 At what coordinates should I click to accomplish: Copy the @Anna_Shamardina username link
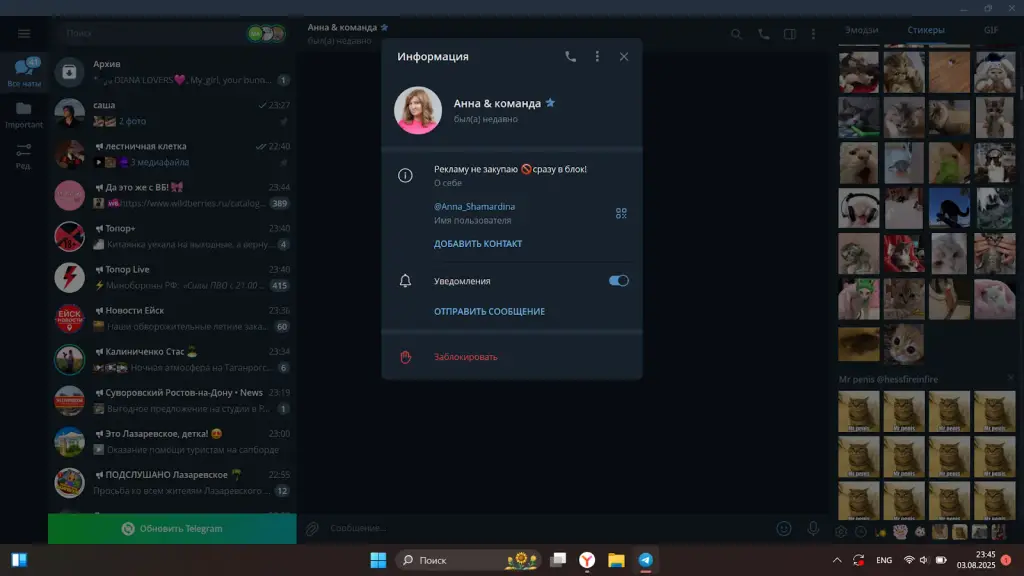coord(474,206)
